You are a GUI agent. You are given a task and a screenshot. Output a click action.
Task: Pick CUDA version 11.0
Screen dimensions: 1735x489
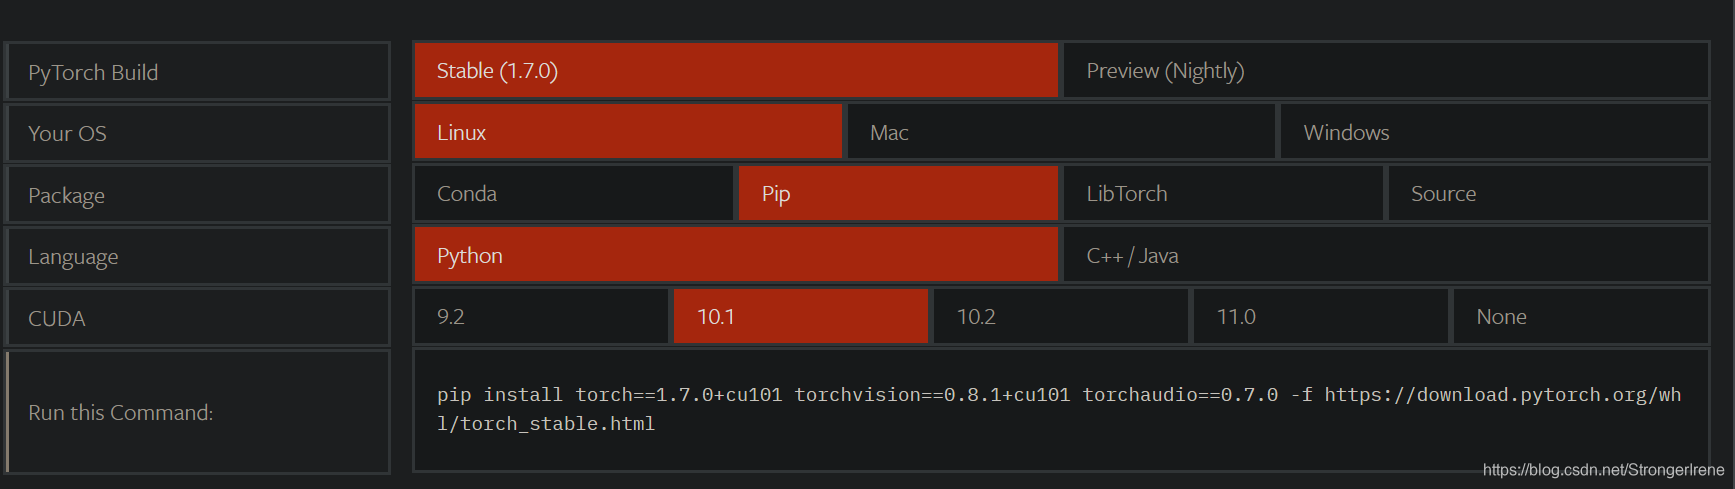click(1320, 317)
